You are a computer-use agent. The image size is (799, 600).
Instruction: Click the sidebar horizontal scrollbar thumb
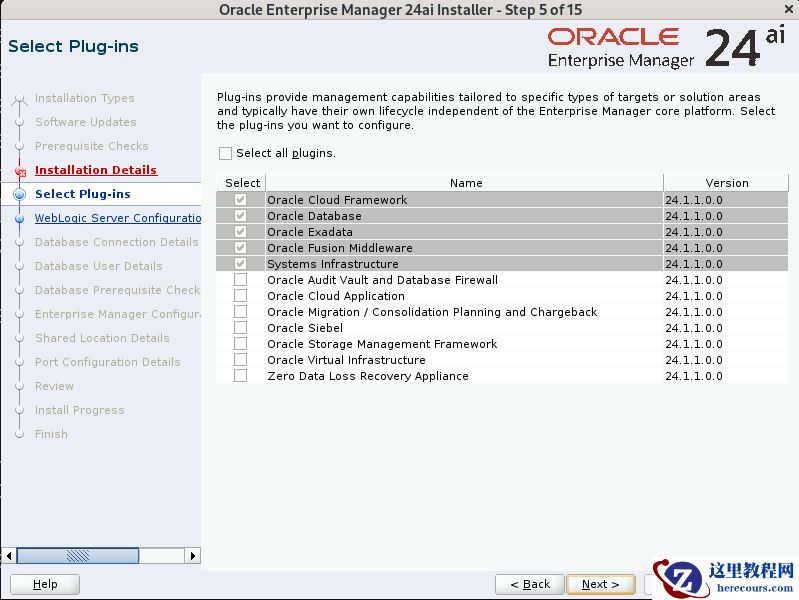point(77,556)
